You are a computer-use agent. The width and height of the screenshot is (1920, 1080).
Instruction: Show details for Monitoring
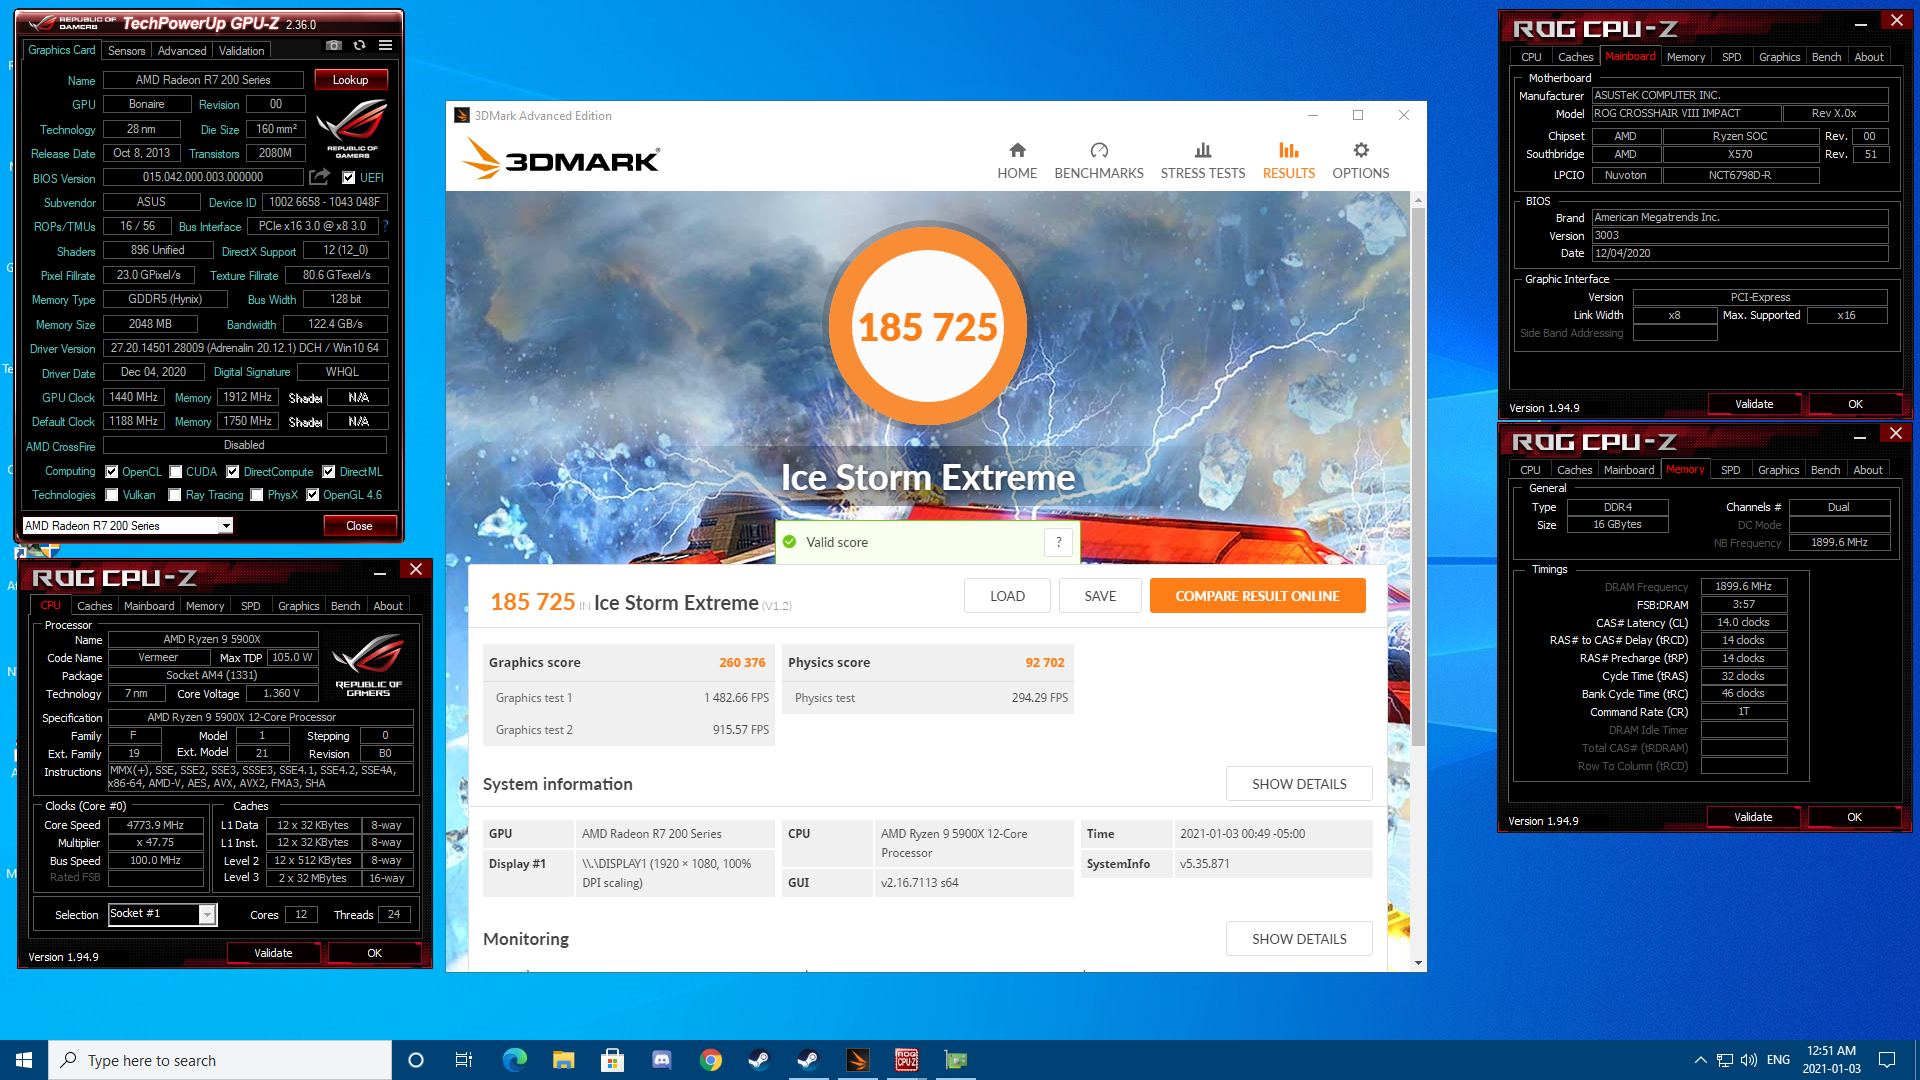tap(1299, 939)
